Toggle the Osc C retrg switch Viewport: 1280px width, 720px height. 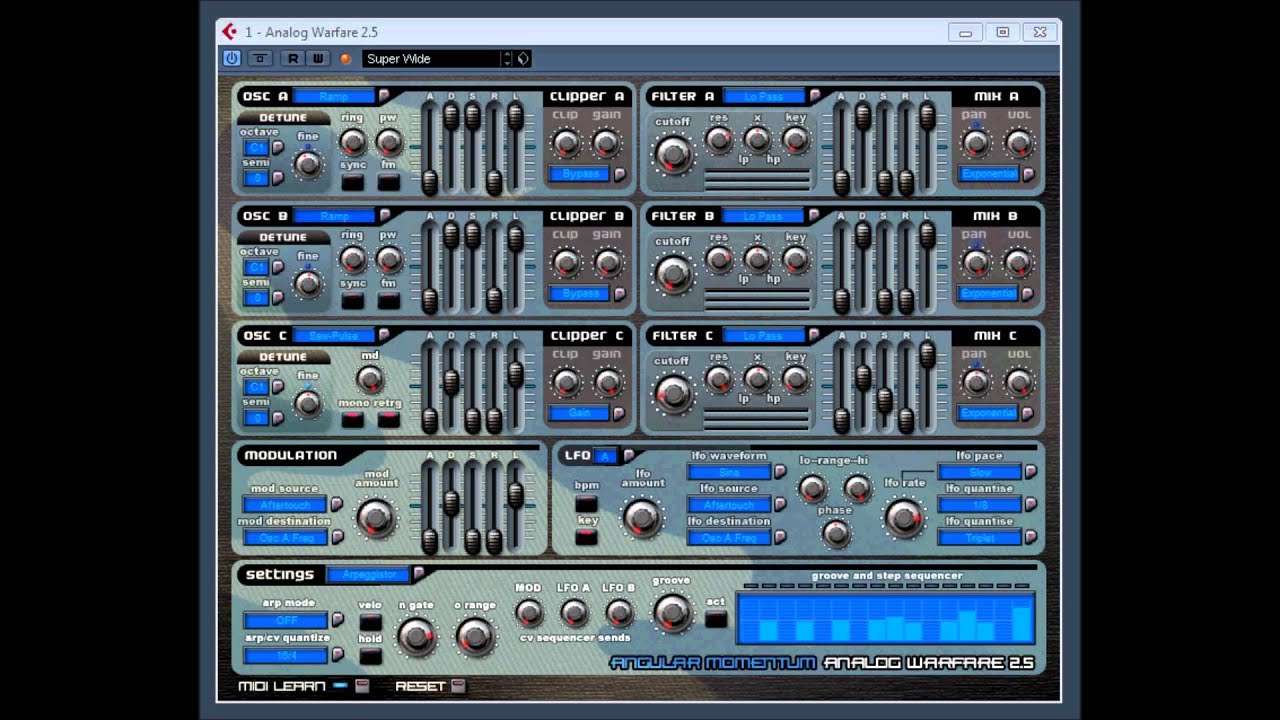388,420
